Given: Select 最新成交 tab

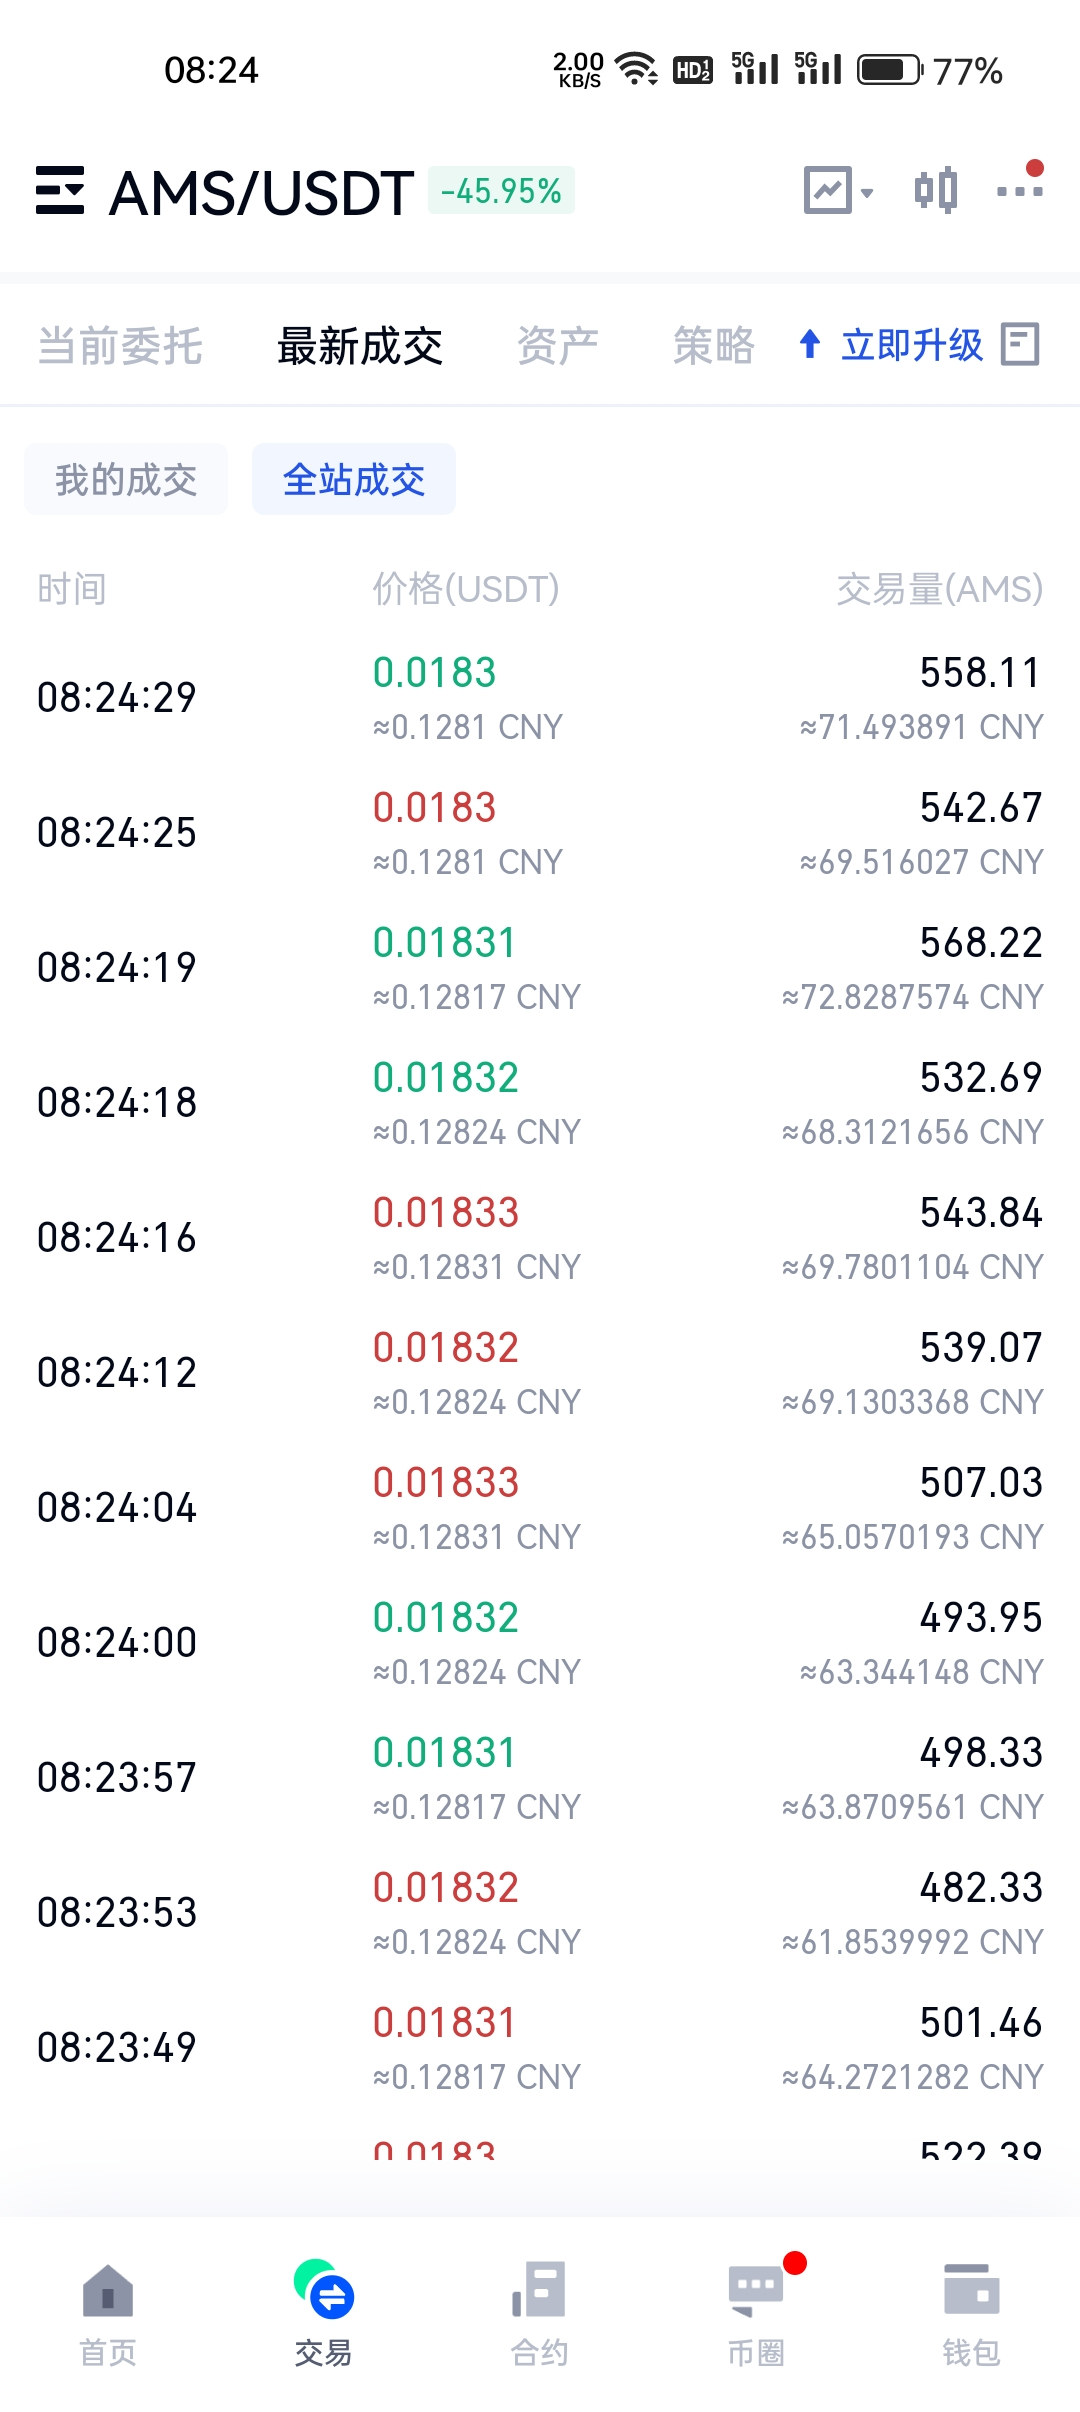Looking at the screenshot, I should [x=360, y=346].
